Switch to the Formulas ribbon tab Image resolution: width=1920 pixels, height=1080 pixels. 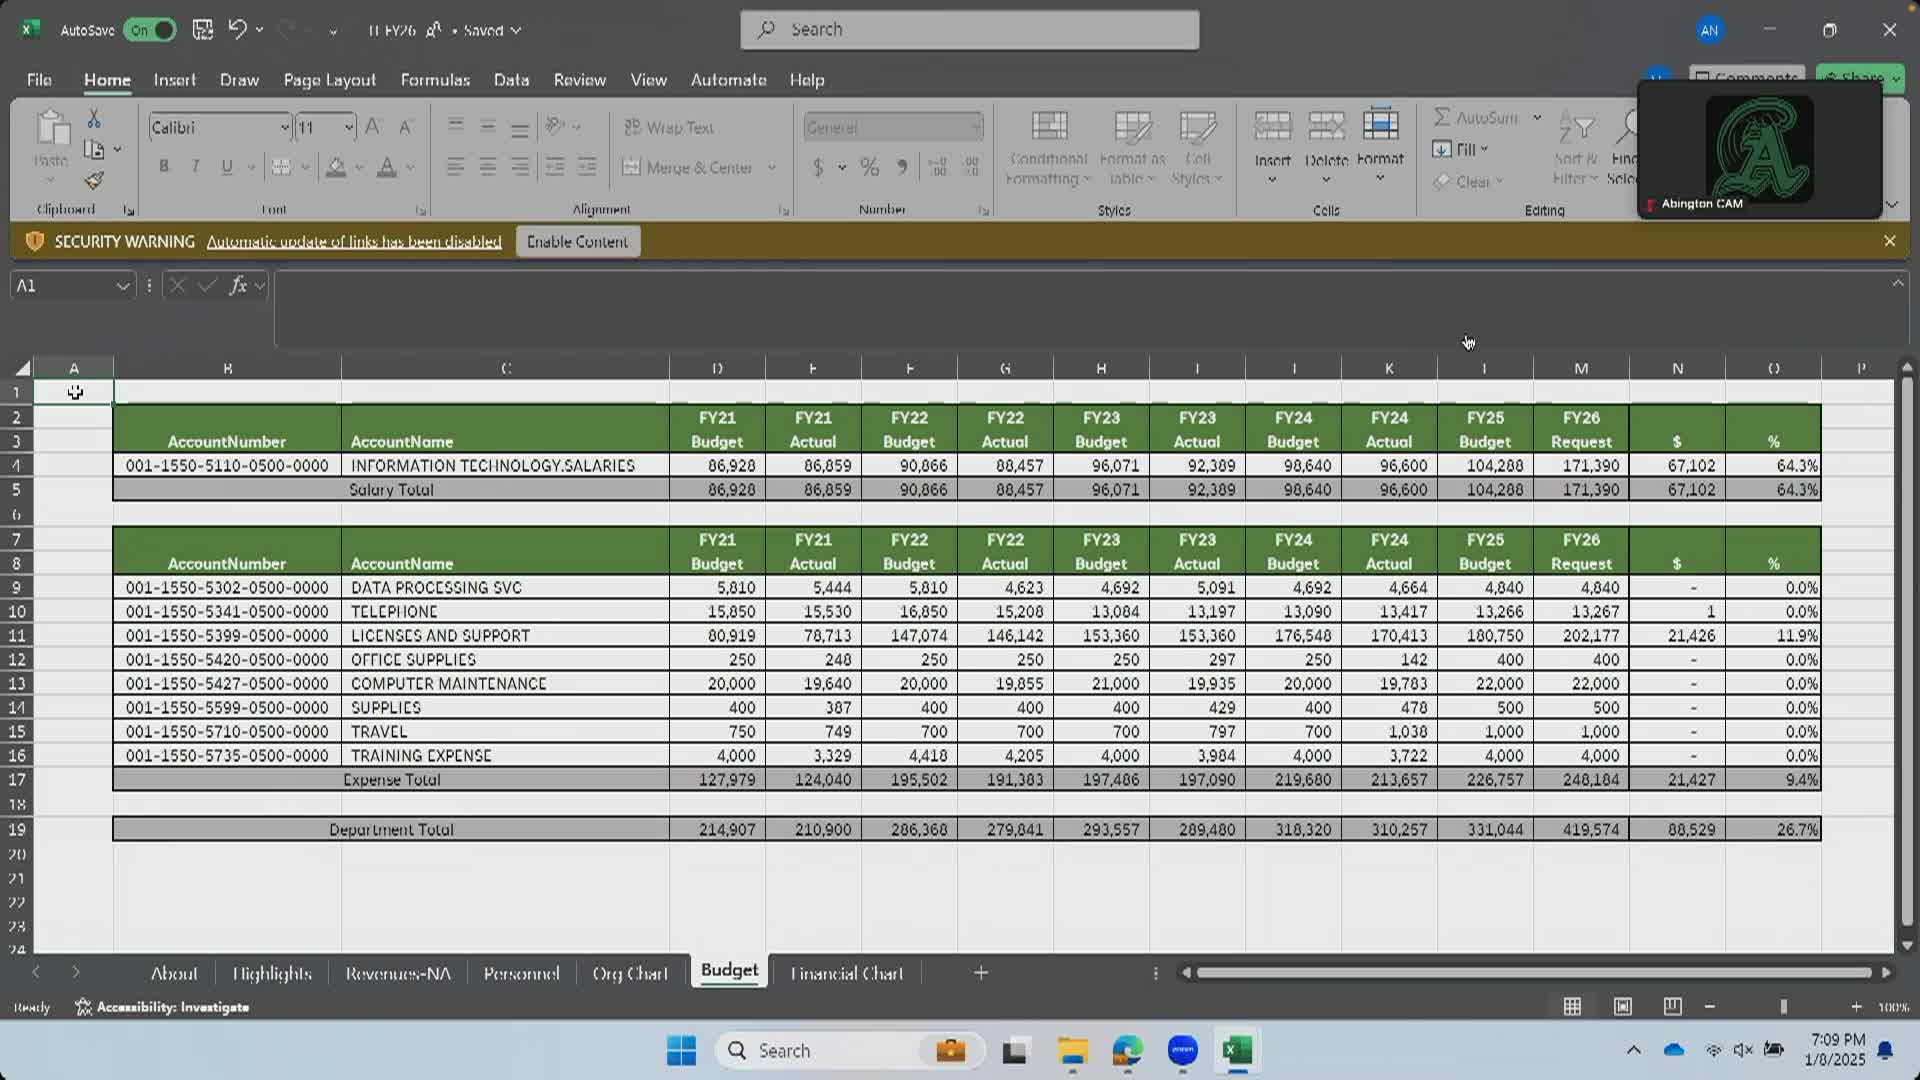point(435,80)
